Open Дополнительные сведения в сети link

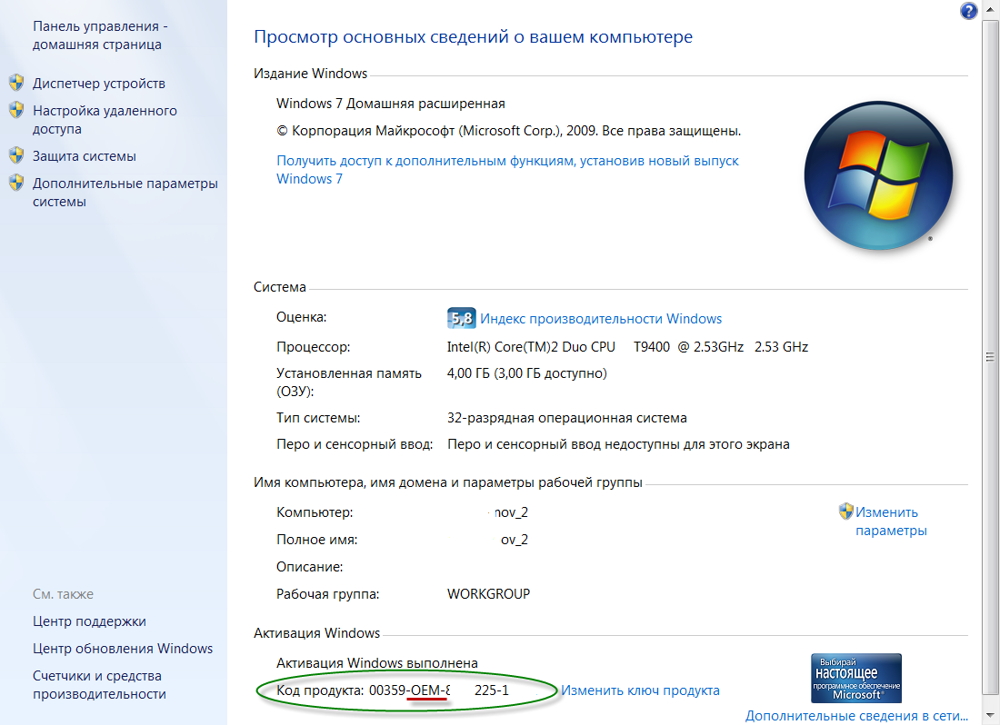tap(856, 716)
